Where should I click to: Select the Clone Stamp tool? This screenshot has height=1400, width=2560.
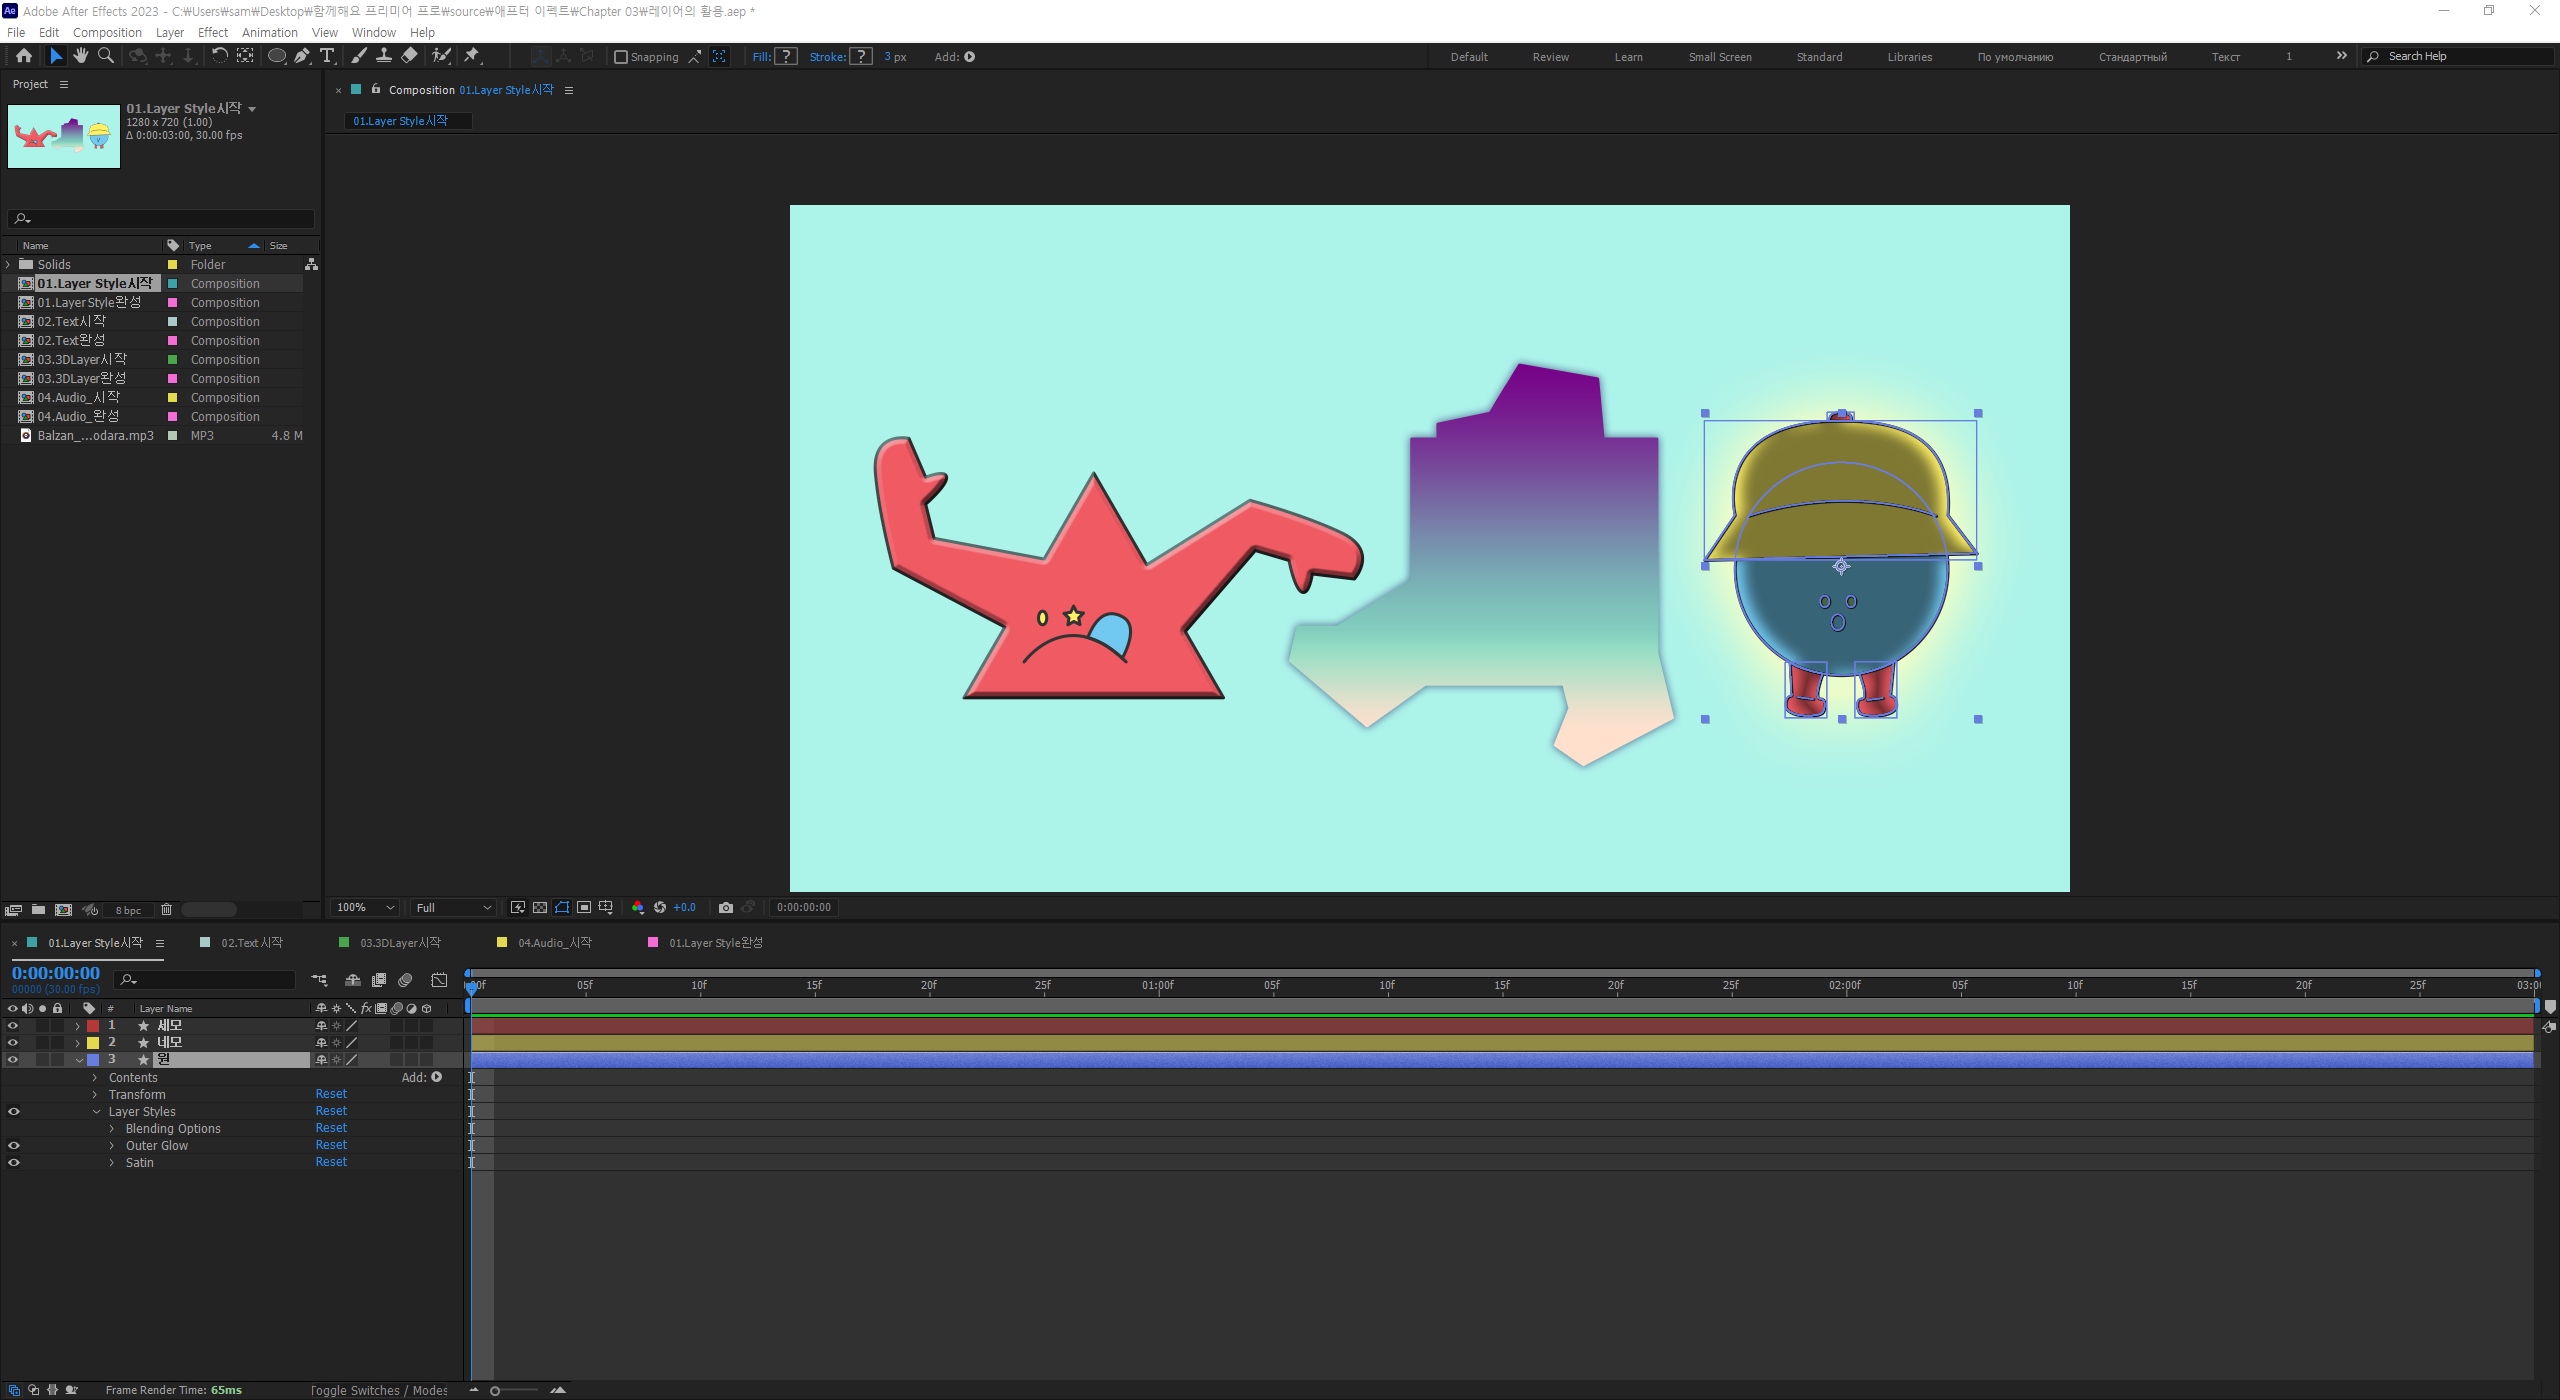tap(384, 56)
